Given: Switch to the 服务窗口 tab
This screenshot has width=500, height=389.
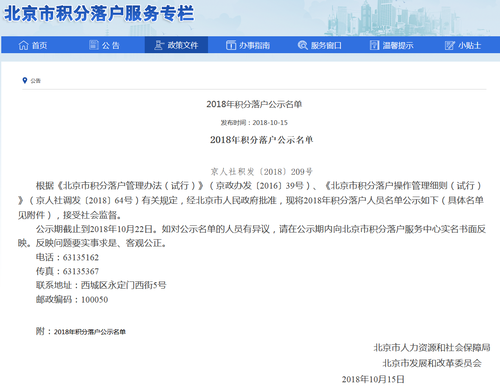Looking at the screenshot, I should tap(319, 45).
